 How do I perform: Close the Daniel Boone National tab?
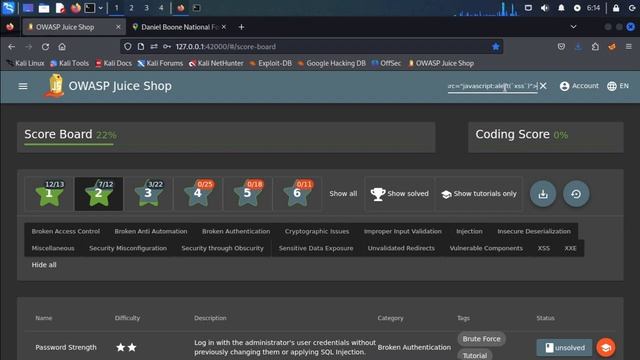tap(224, 27)
